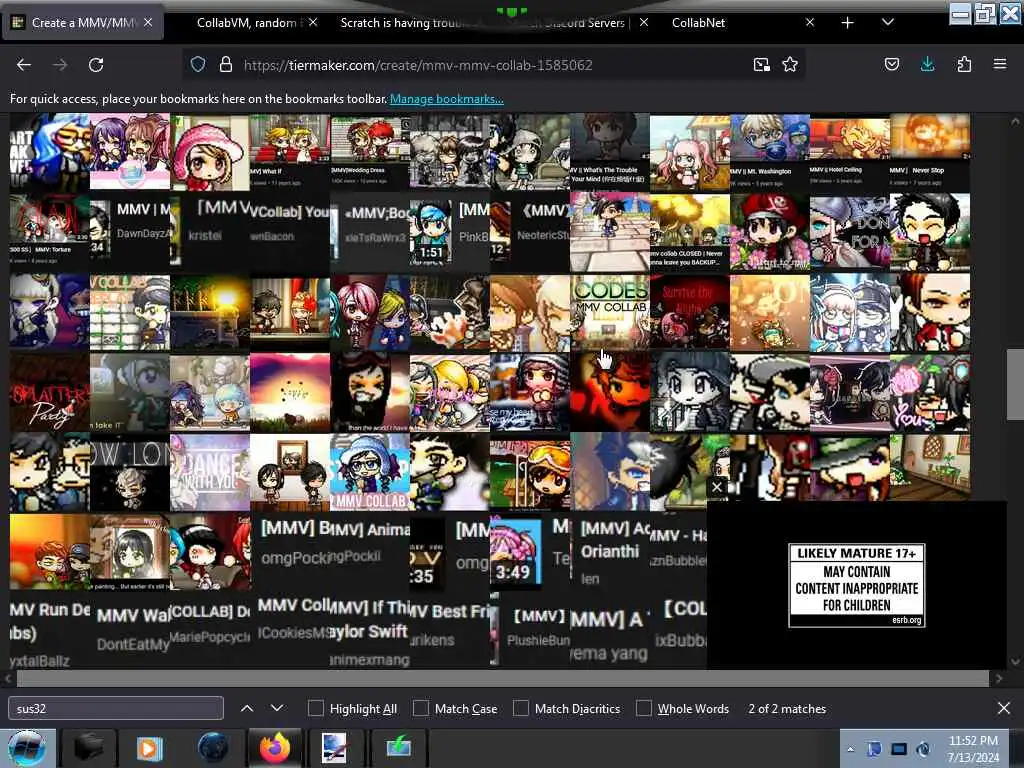The width and height of the screenshot is (1024, 768).
Task: Click the forward navigation arrow
Action: click(x=60, y=65)
